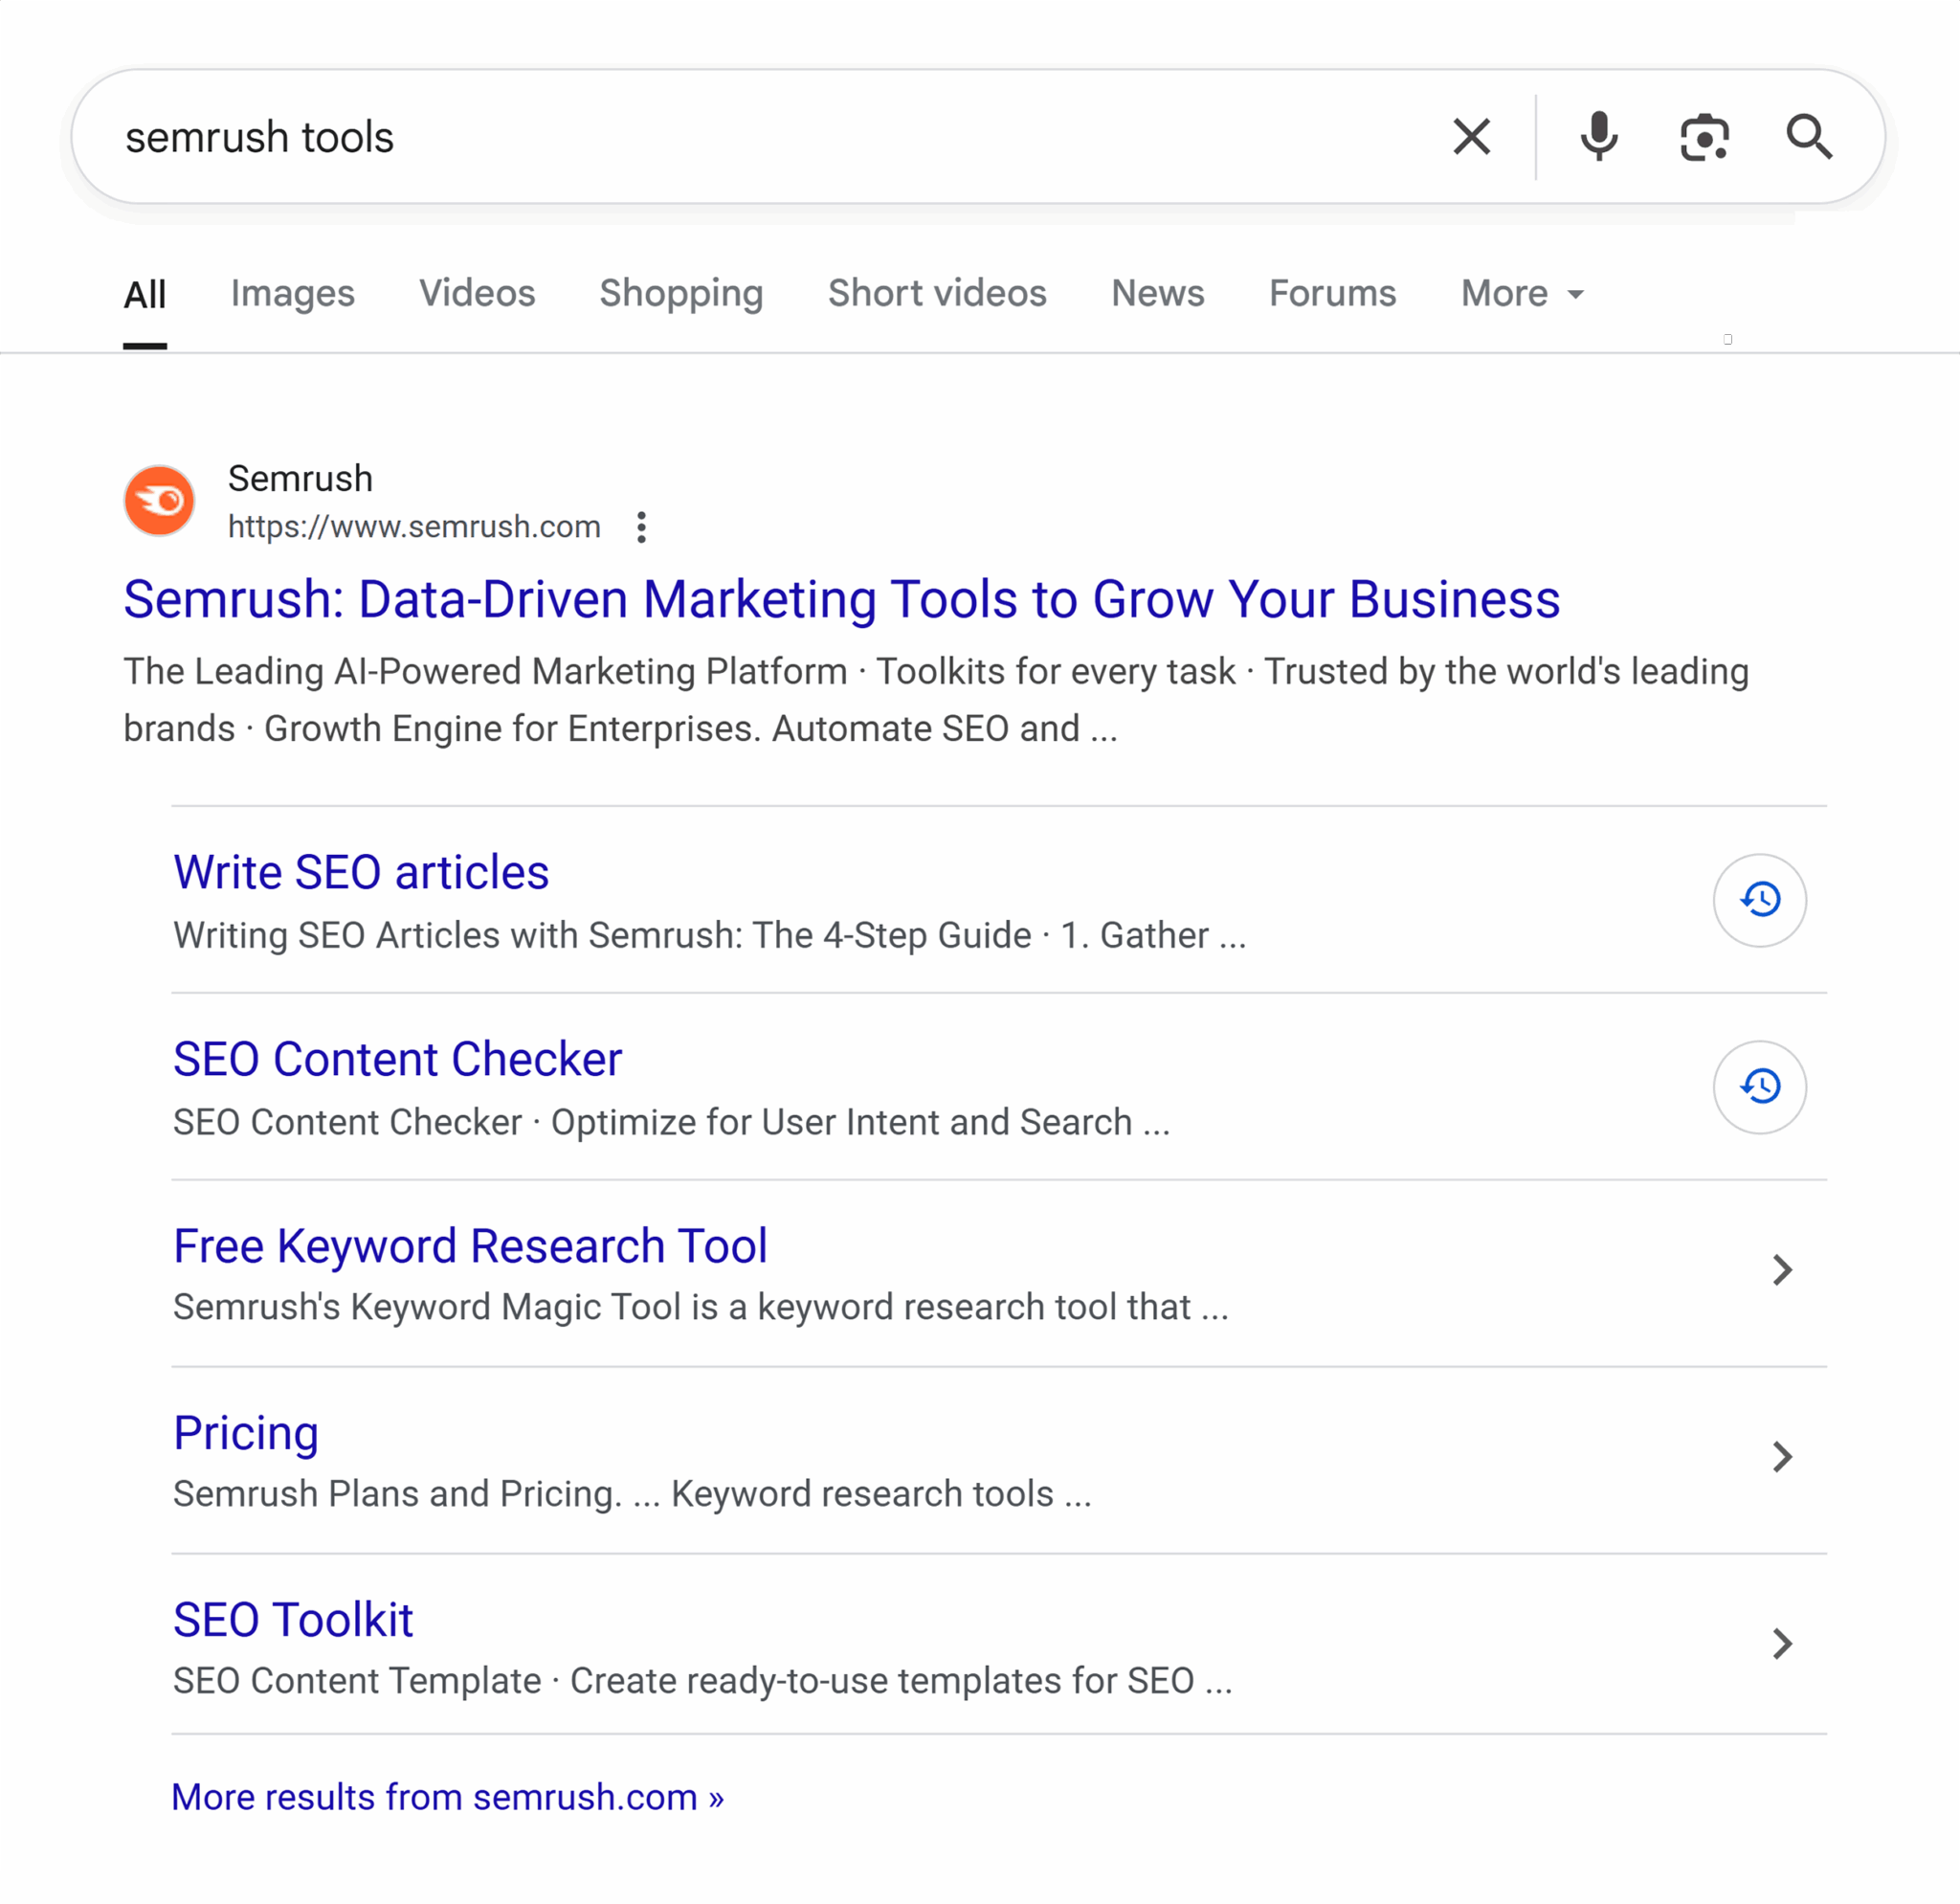Click the history icon beside Write SEO articles
The height and width of the screenshot is (1904, 1960).
[x=1760, y=900]
